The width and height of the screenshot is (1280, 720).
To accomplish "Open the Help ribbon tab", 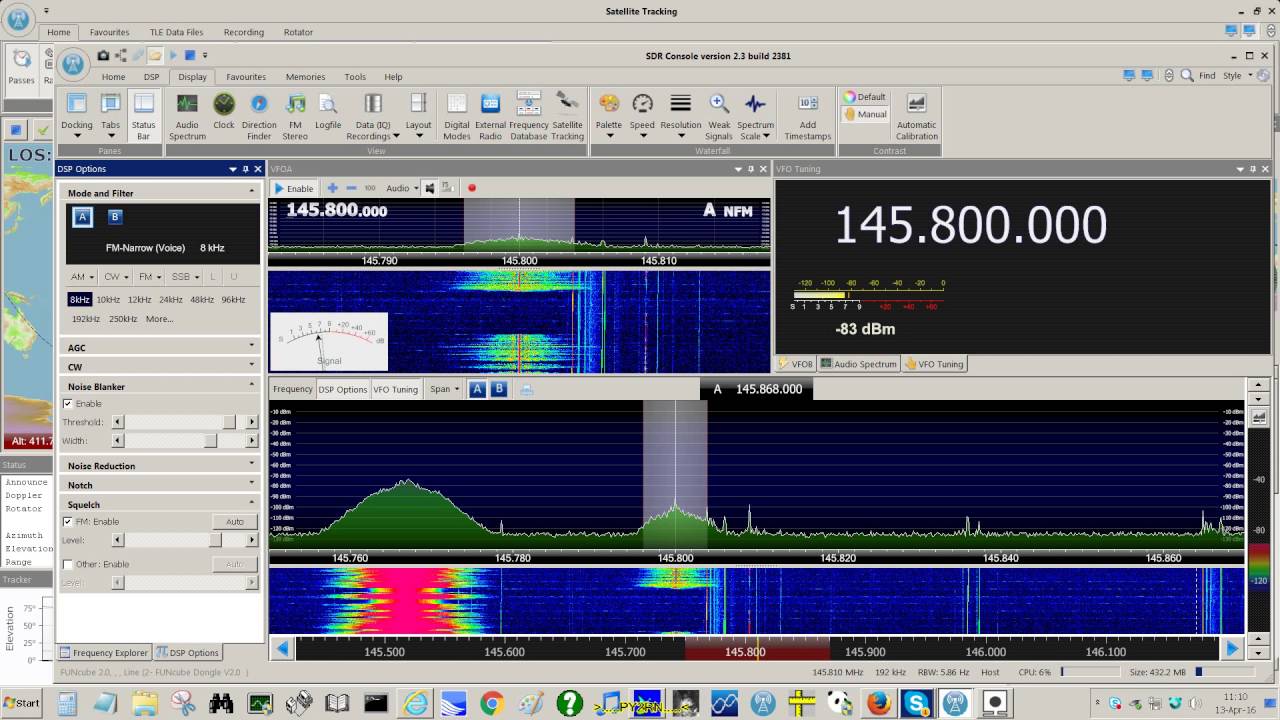I will tap(393, 76).
